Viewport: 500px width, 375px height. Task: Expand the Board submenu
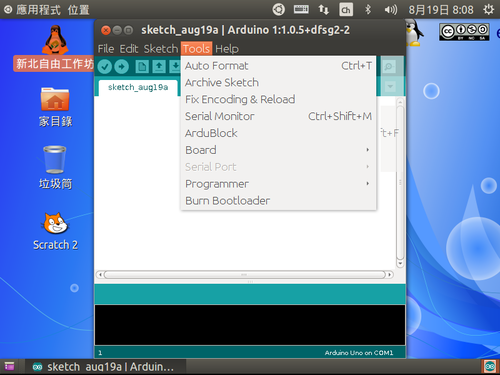point(278,150)
